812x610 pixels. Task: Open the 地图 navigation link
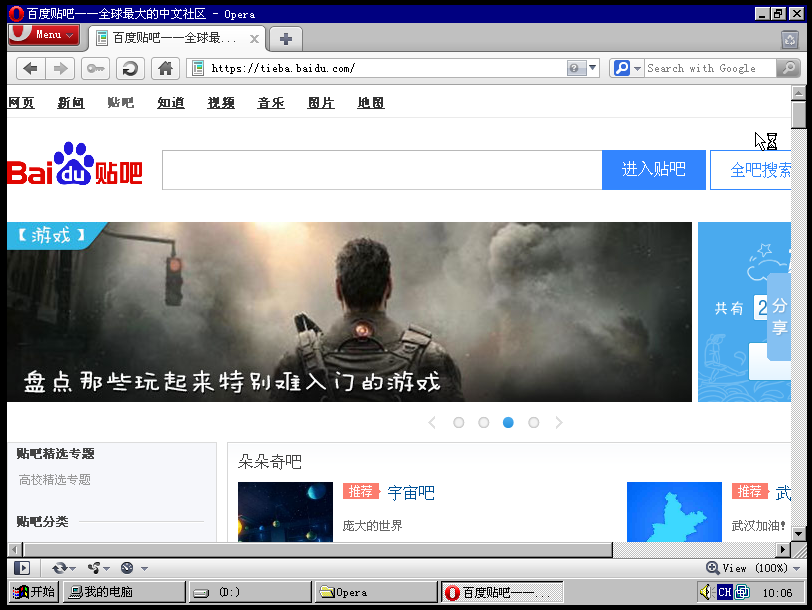(371, 103)
